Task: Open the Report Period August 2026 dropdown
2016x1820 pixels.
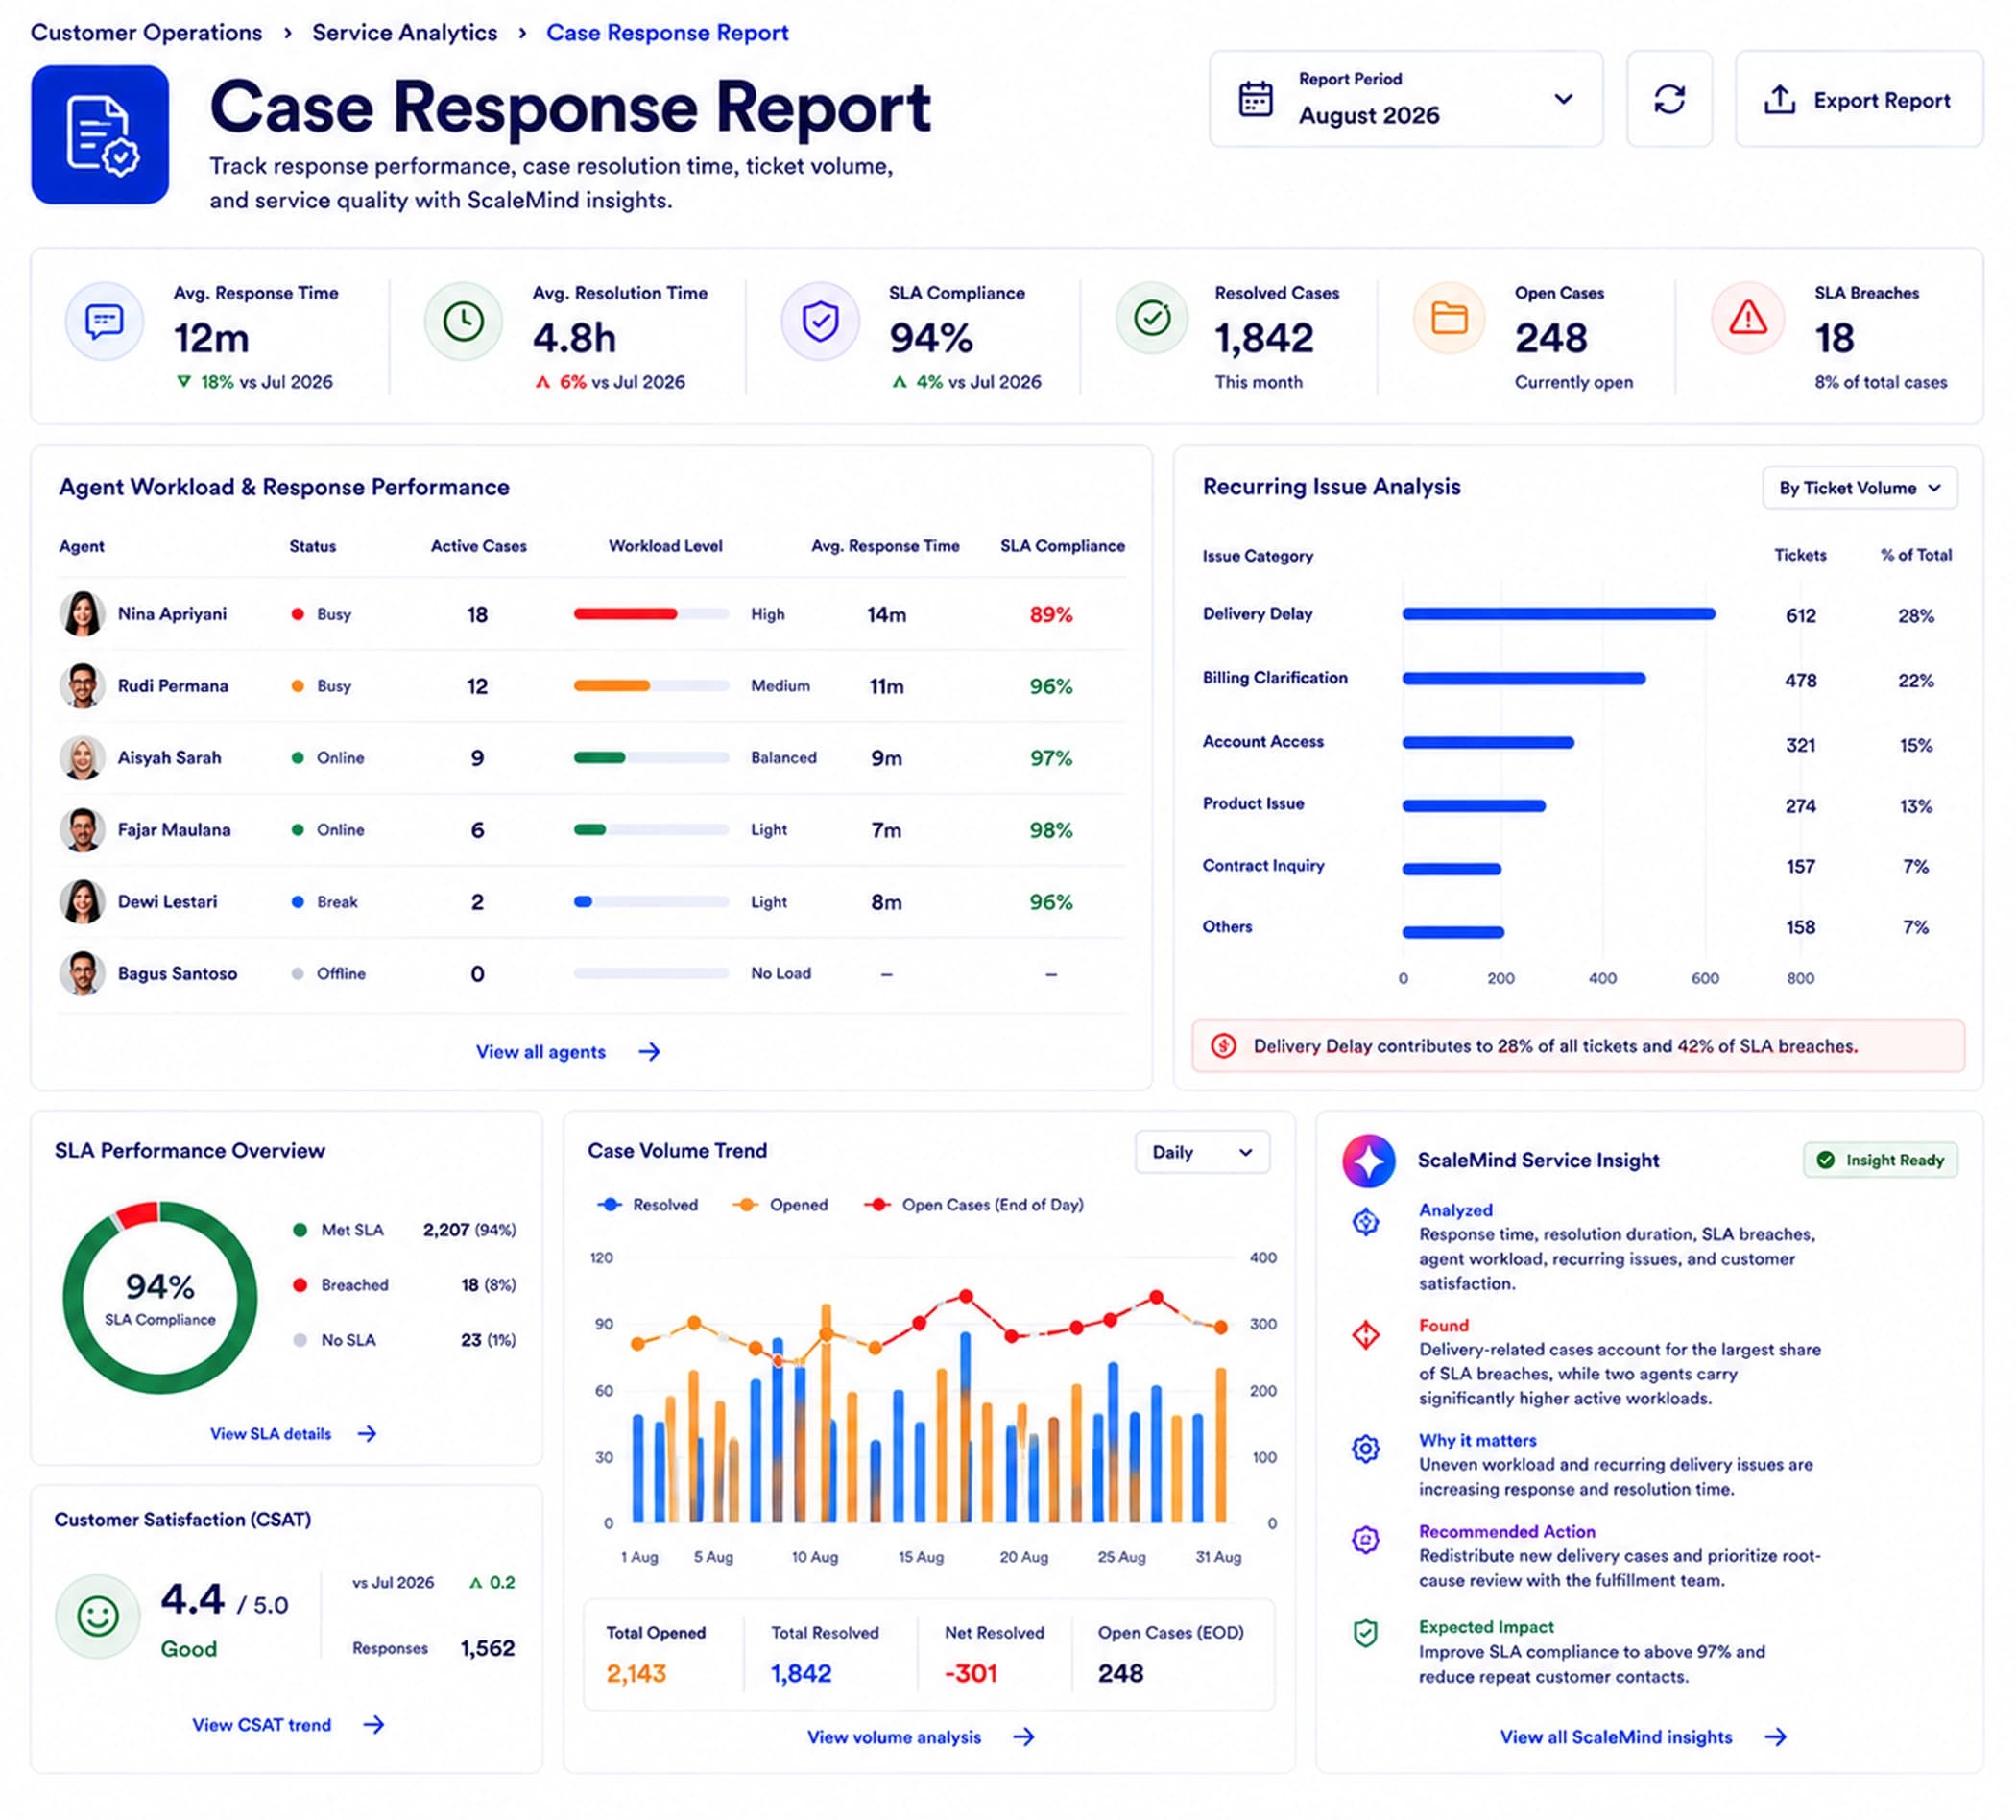Action: point(1406,100)
